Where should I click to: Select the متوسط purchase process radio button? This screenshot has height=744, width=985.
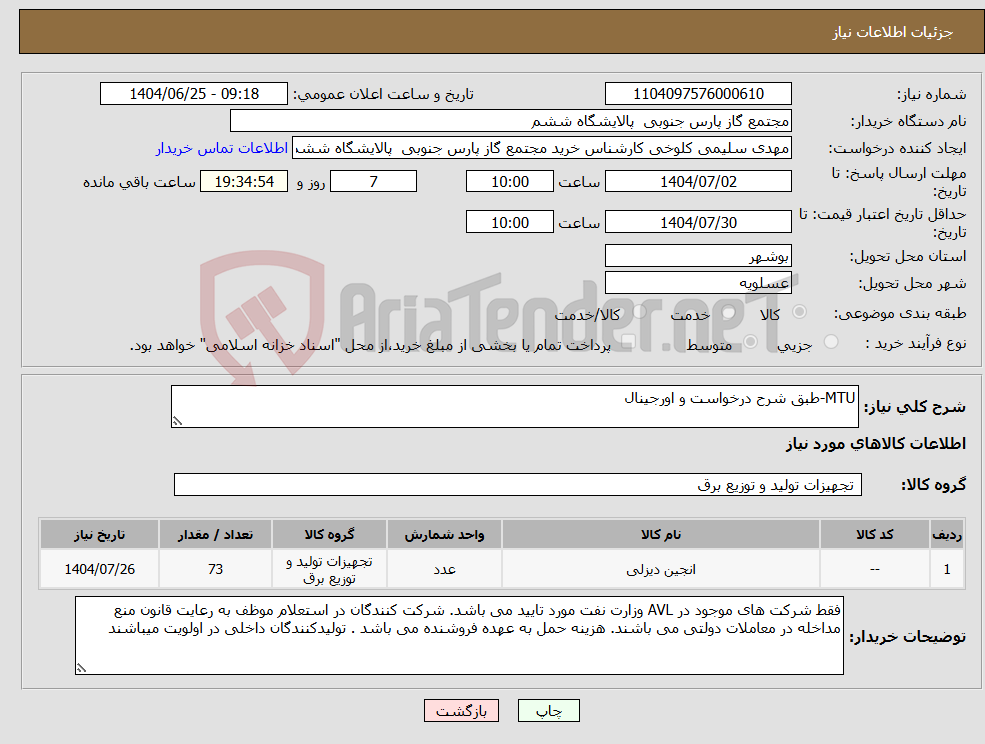coord(750,343)
